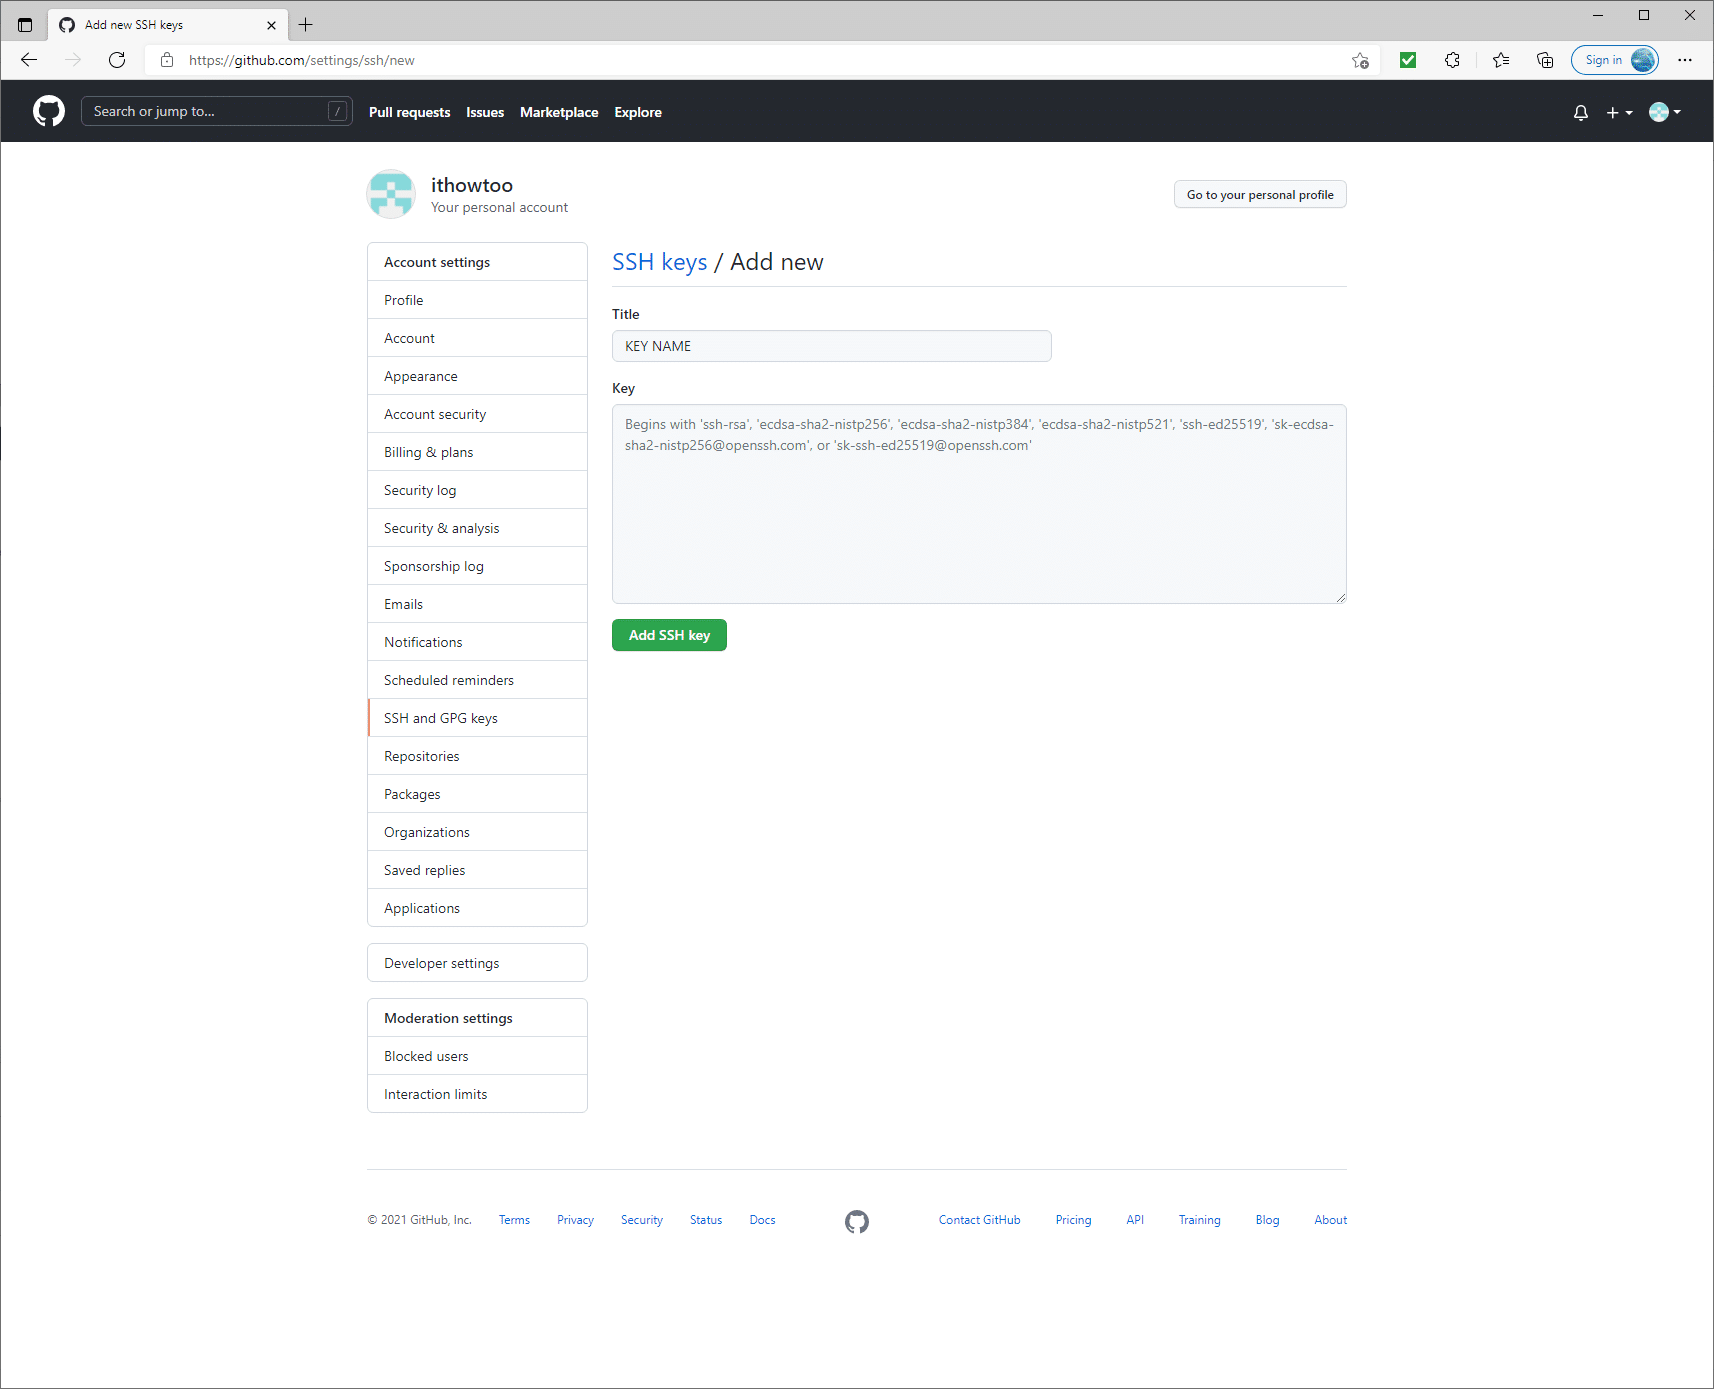The height and width of the screenshot is (1389, 1714).
Task: Click Go to your personal profile
Action: (x=1259, y=194)
